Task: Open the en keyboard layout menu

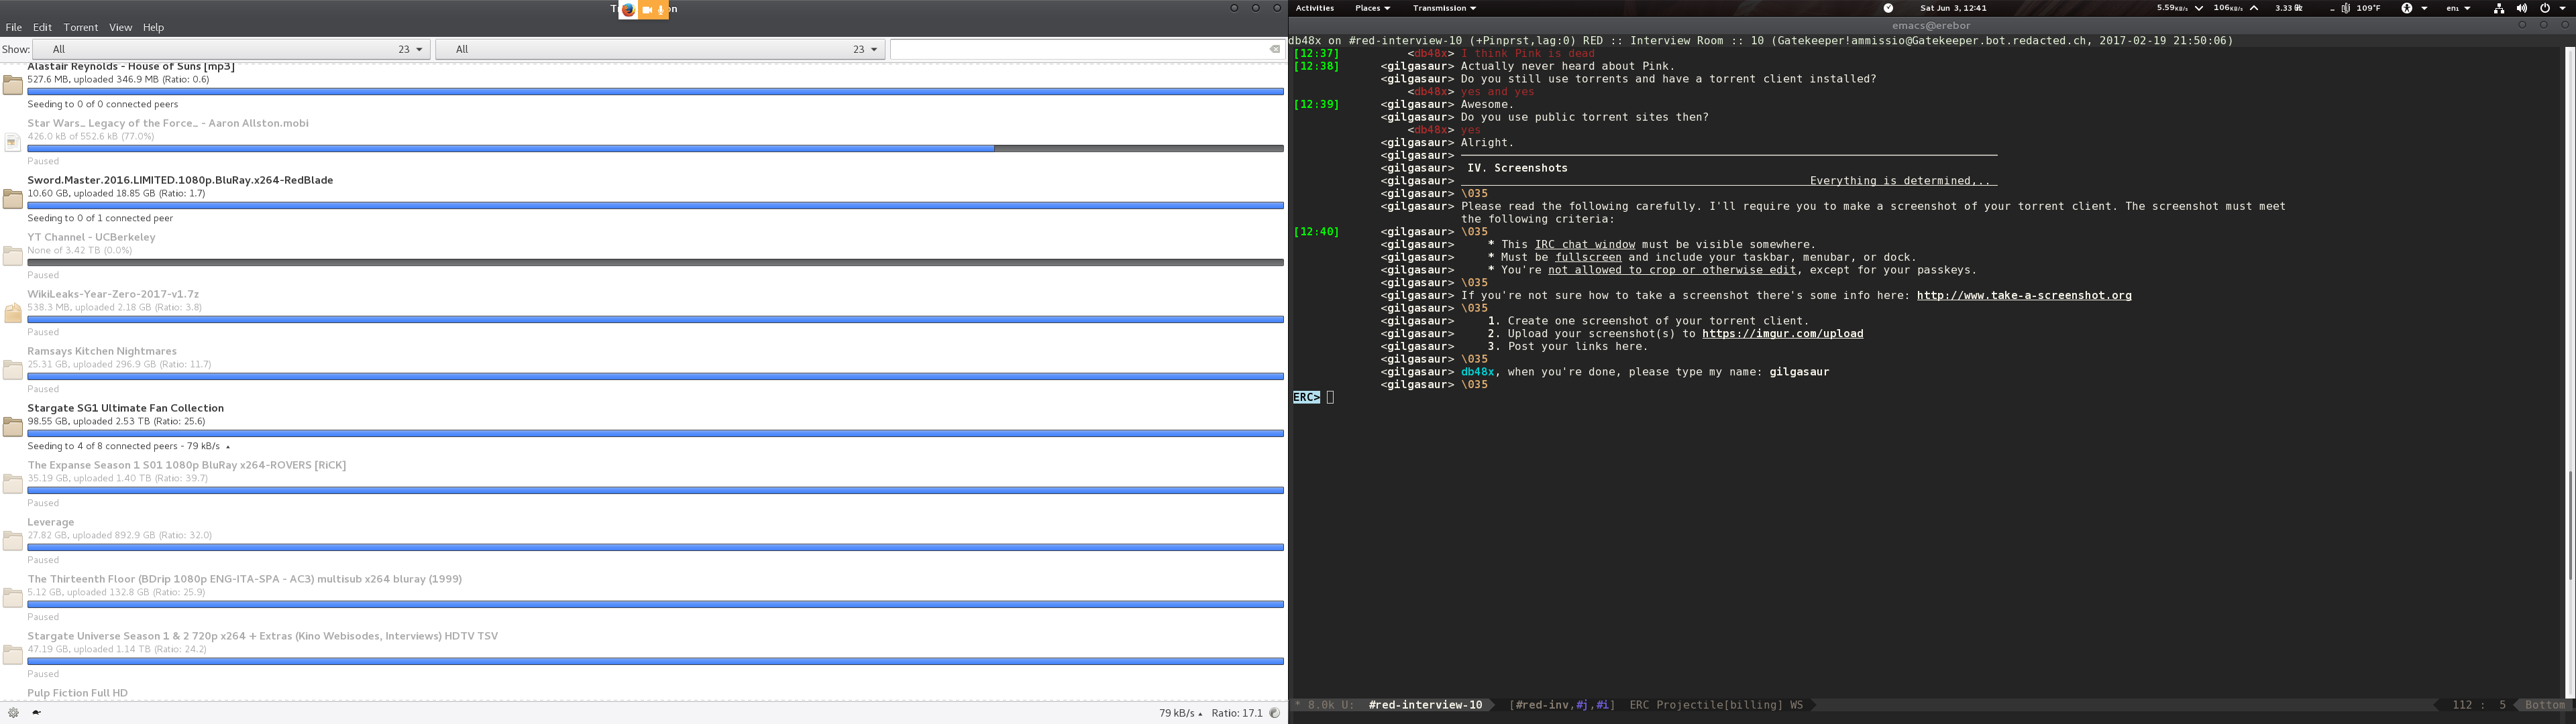Action: point(2458,8)
